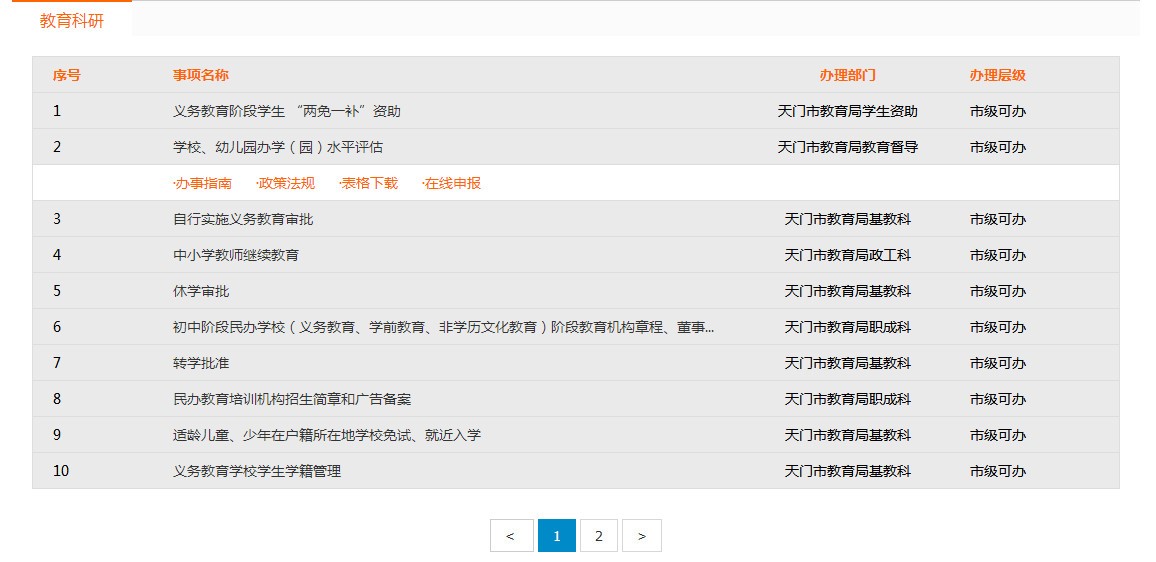
Task: Select item 初中阶段民办学校 章程、董事...
Action: pos(443,328)
